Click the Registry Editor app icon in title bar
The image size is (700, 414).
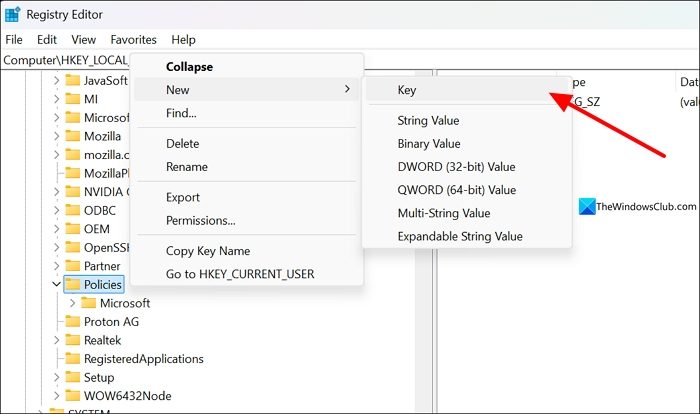[x=12, y=14]
